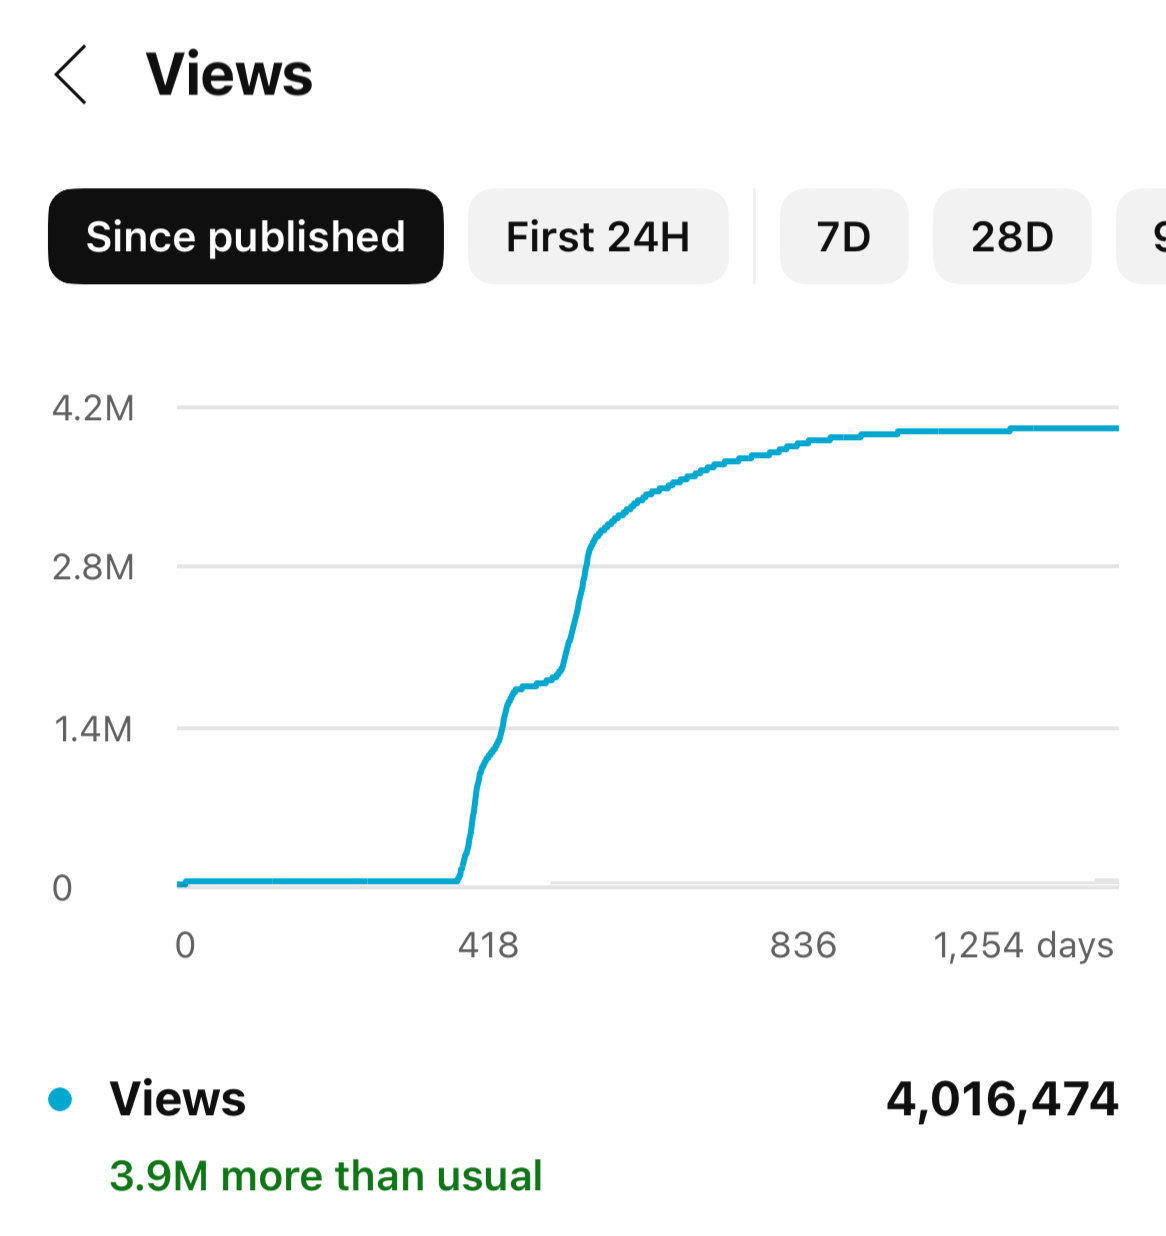Click the 1,254 days axis label
The width and height of the screenshot is (1166, 1236).
(1023, 944)
